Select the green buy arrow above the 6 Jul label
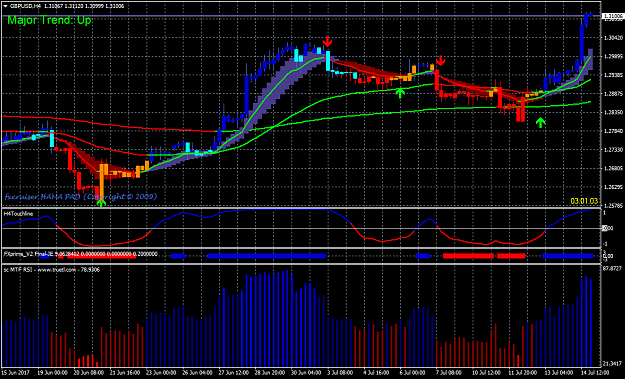The height and width of the screenshot is (379, 625). click(400, 93)
